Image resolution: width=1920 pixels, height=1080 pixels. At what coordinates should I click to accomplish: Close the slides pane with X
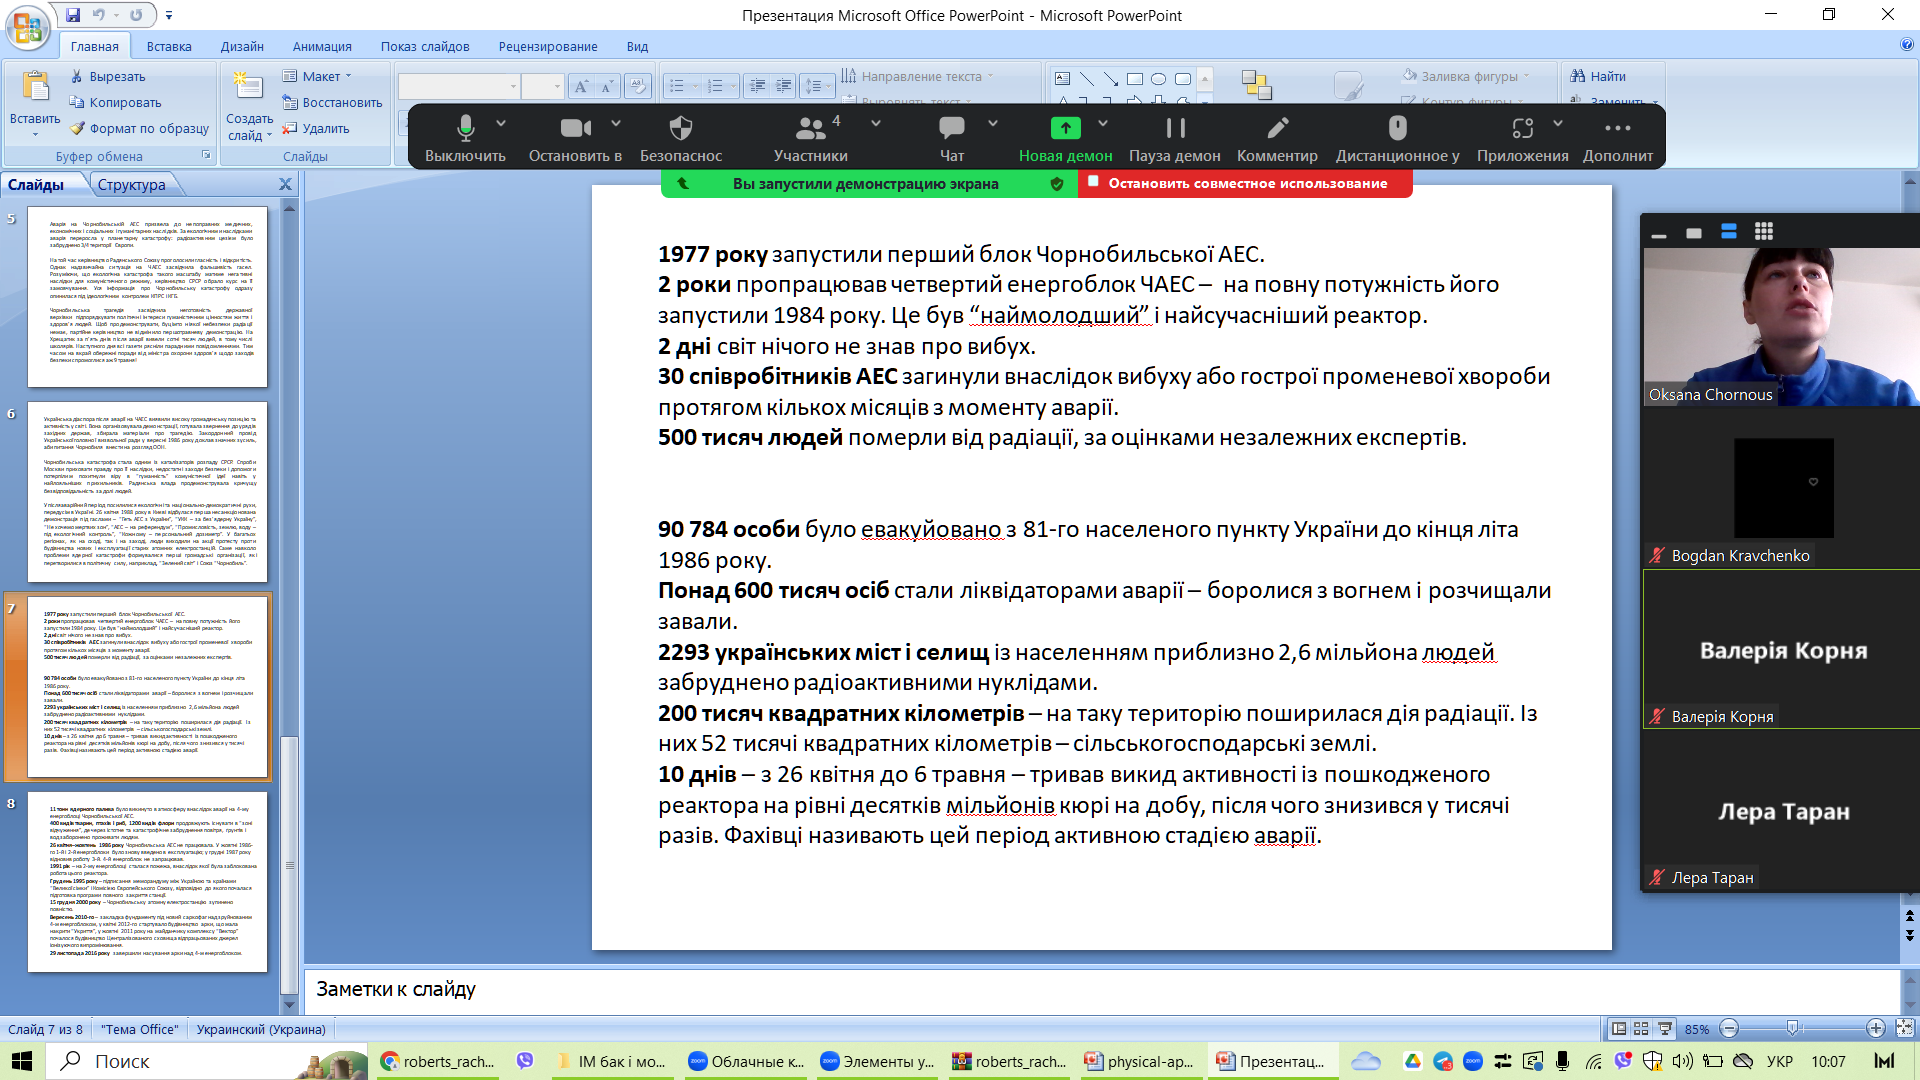coord(285,184)
